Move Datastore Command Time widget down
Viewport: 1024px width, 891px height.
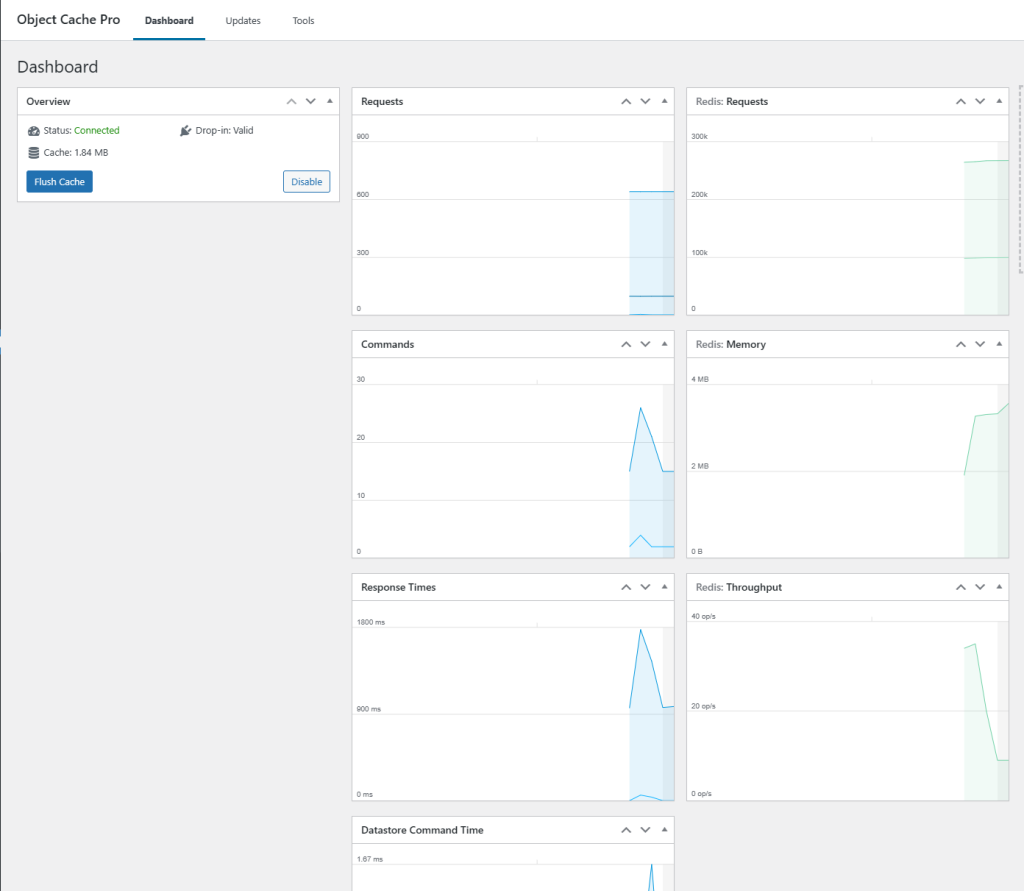click(x=645, y=830)
